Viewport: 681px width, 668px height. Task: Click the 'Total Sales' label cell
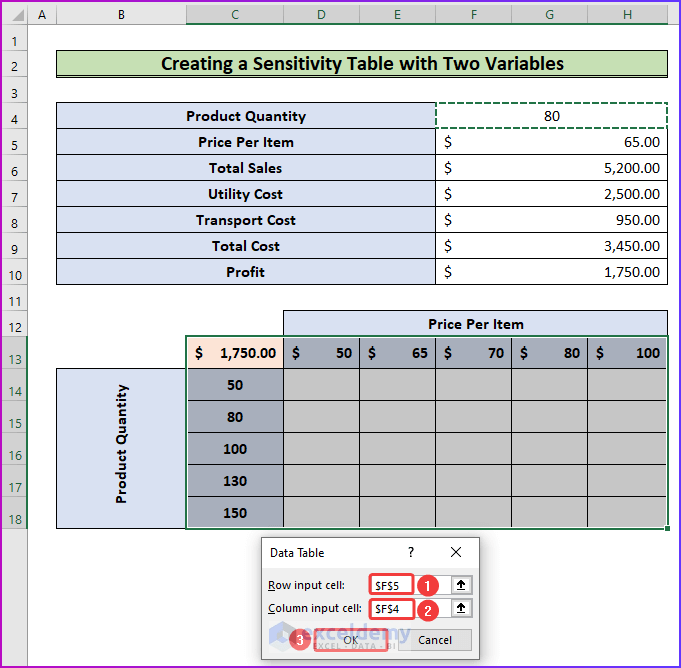(246, 168)
